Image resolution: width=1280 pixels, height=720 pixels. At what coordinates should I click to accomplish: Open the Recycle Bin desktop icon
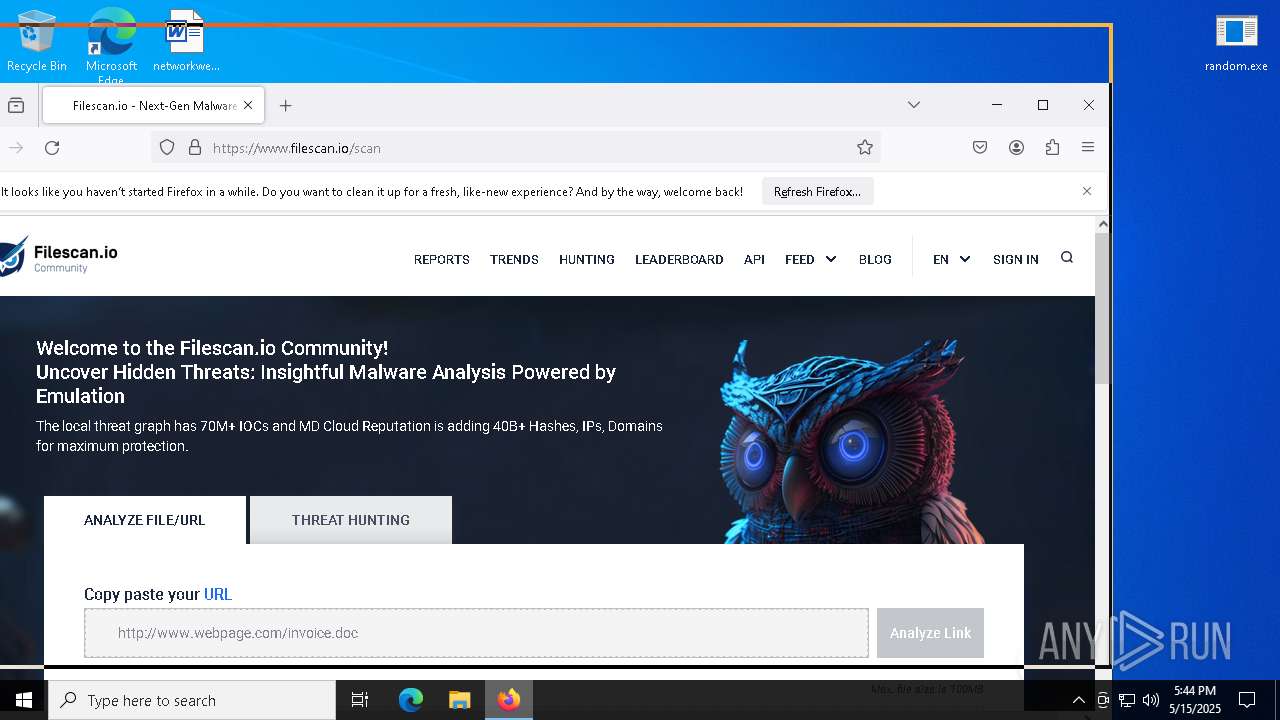click(x=36, y=41)
